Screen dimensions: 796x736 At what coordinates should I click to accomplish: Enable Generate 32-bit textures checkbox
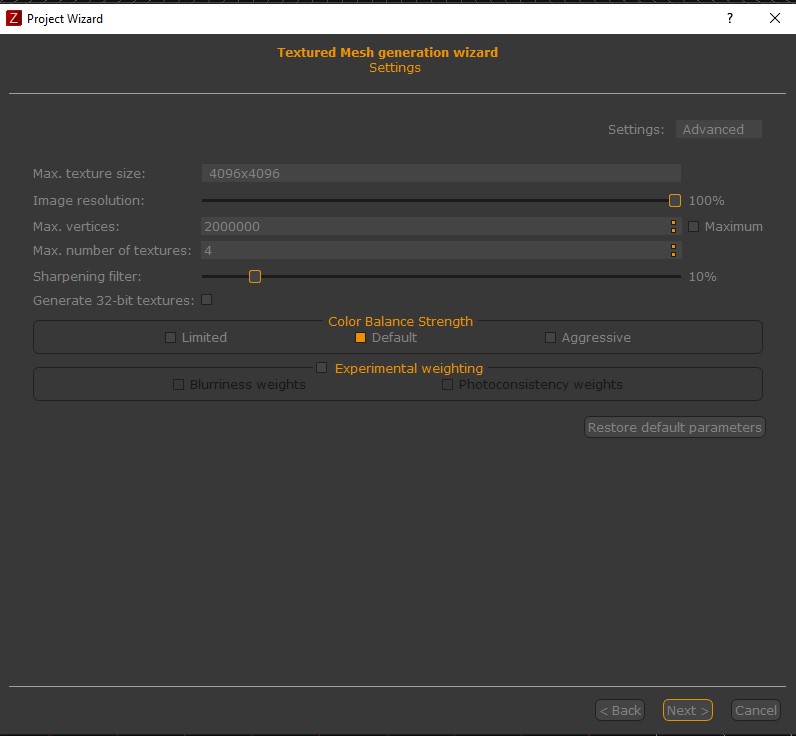tap(207, 300)
